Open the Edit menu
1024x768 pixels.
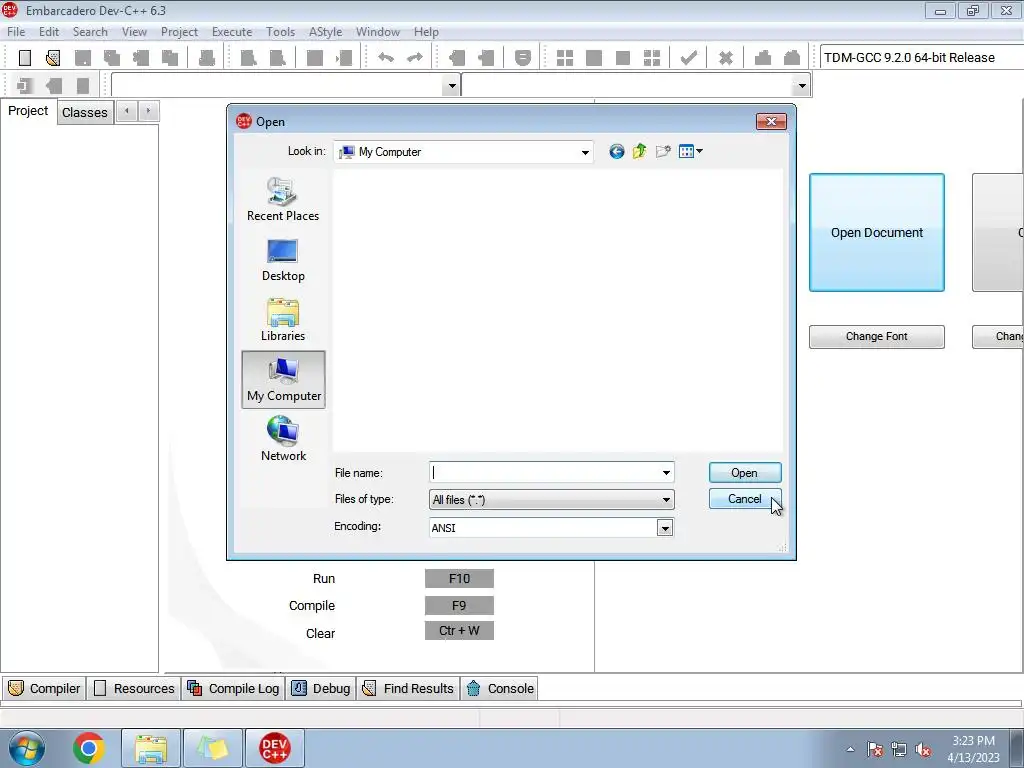coord(49,32)
